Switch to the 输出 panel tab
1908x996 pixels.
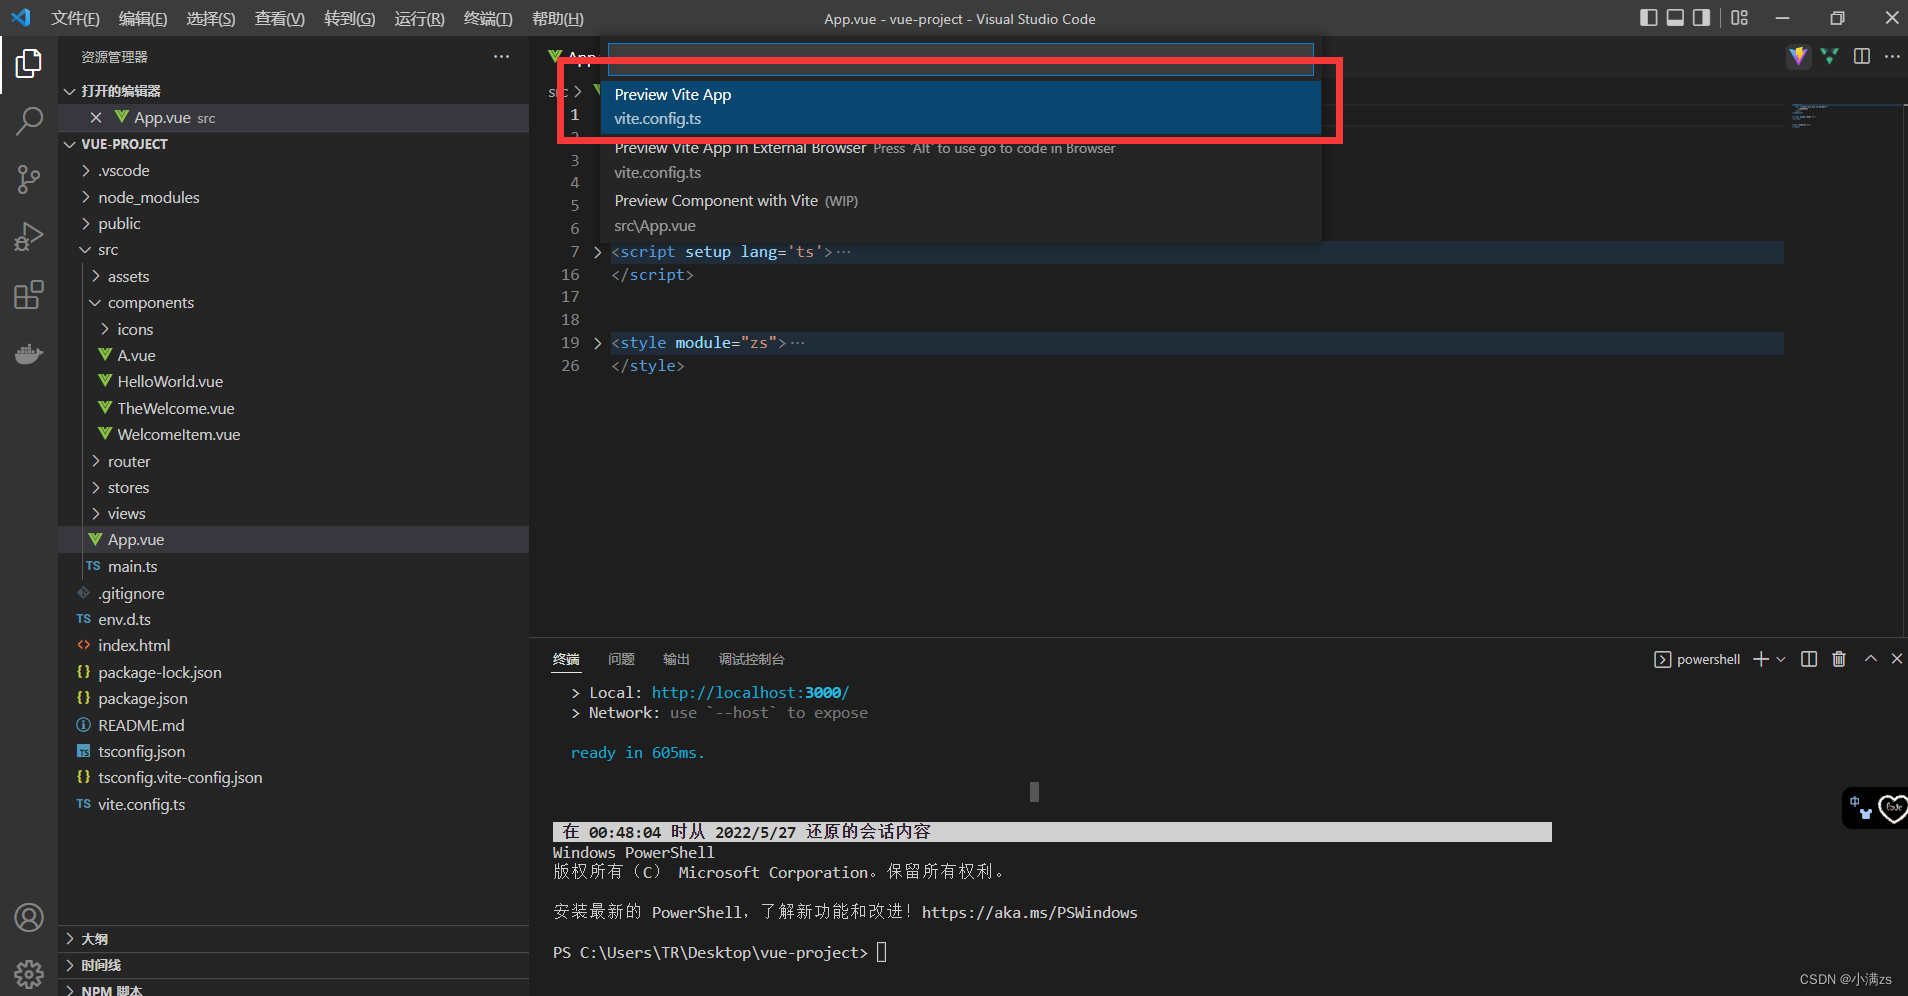[676, 659]
